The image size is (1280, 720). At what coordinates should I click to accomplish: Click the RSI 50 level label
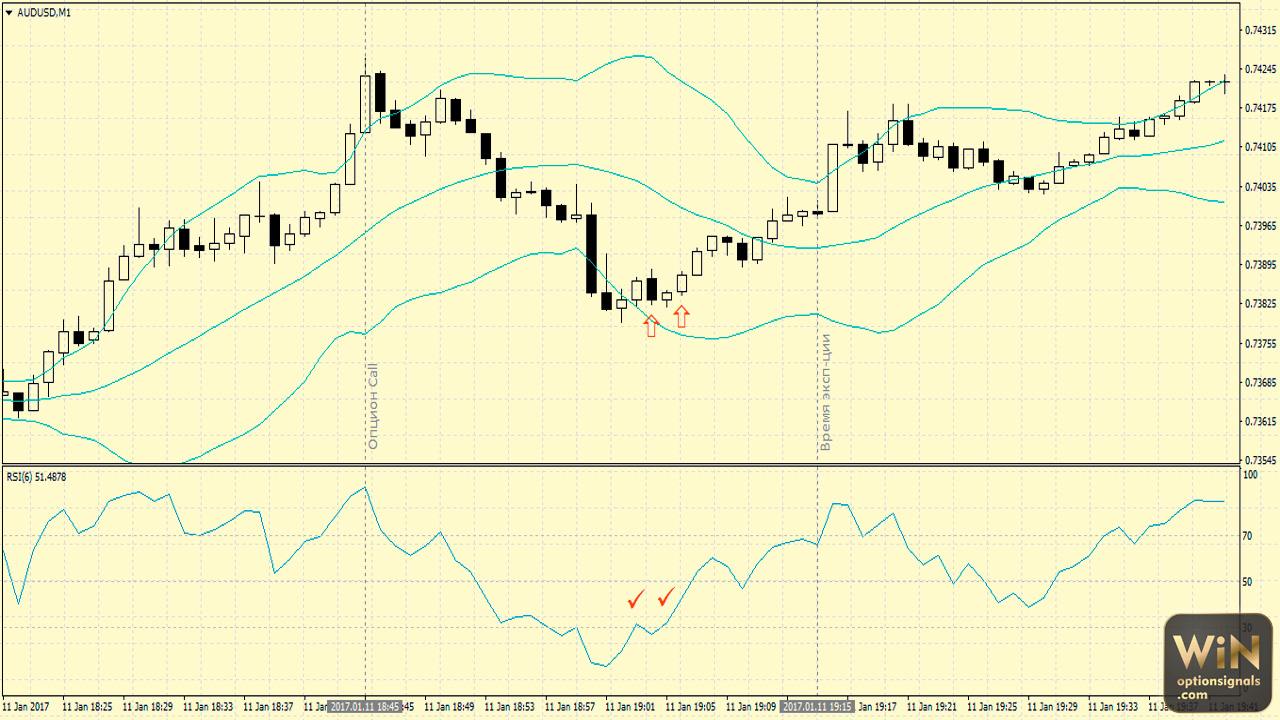1247,582
